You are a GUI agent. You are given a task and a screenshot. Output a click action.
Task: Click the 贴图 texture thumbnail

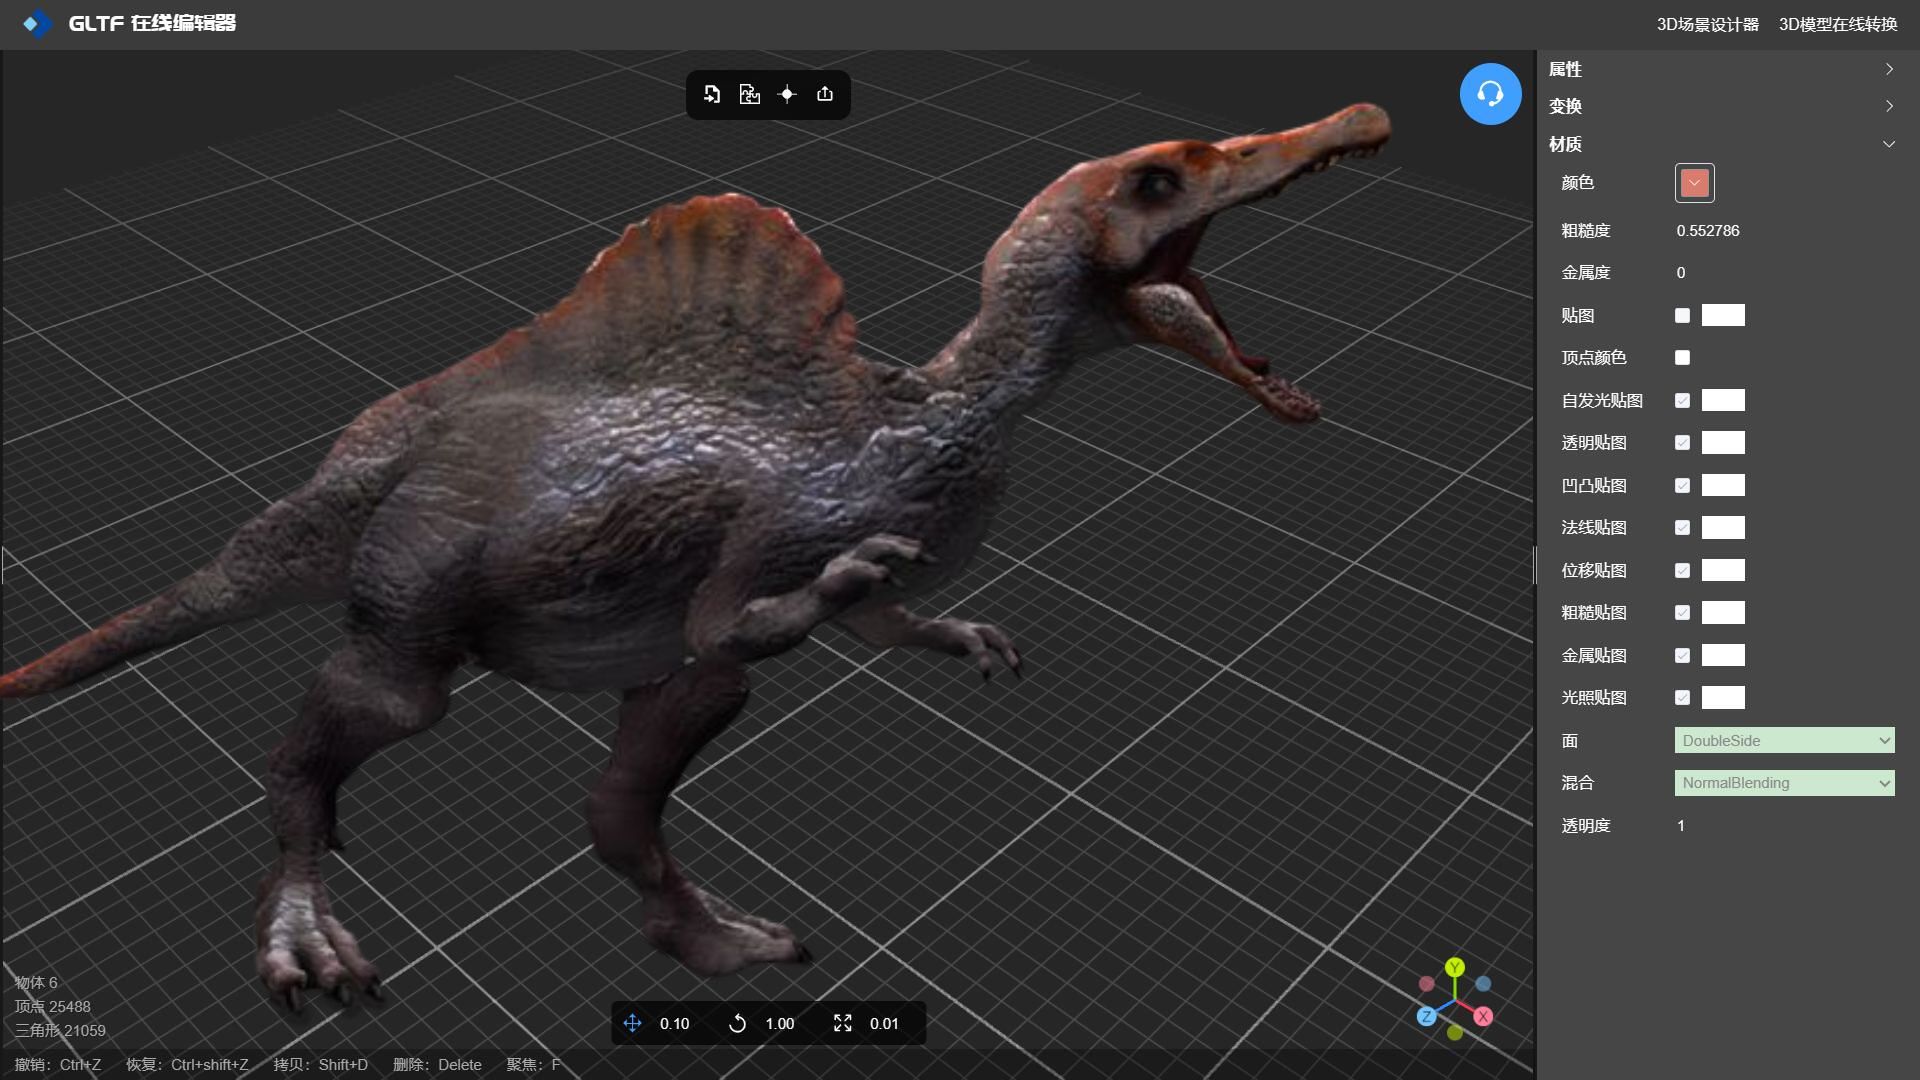click(x=1723, y=316)
